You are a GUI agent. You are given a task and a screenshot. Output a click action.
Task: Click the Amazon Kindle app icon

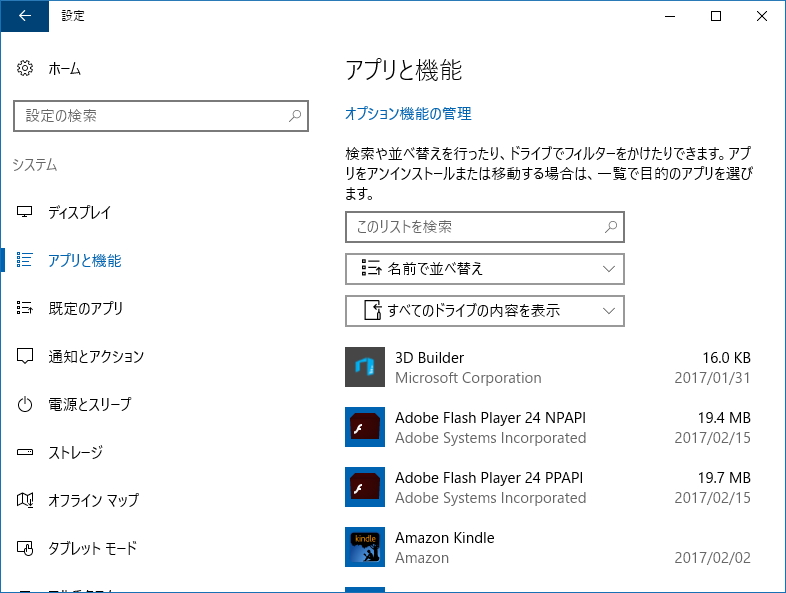(x=365, y=547)
